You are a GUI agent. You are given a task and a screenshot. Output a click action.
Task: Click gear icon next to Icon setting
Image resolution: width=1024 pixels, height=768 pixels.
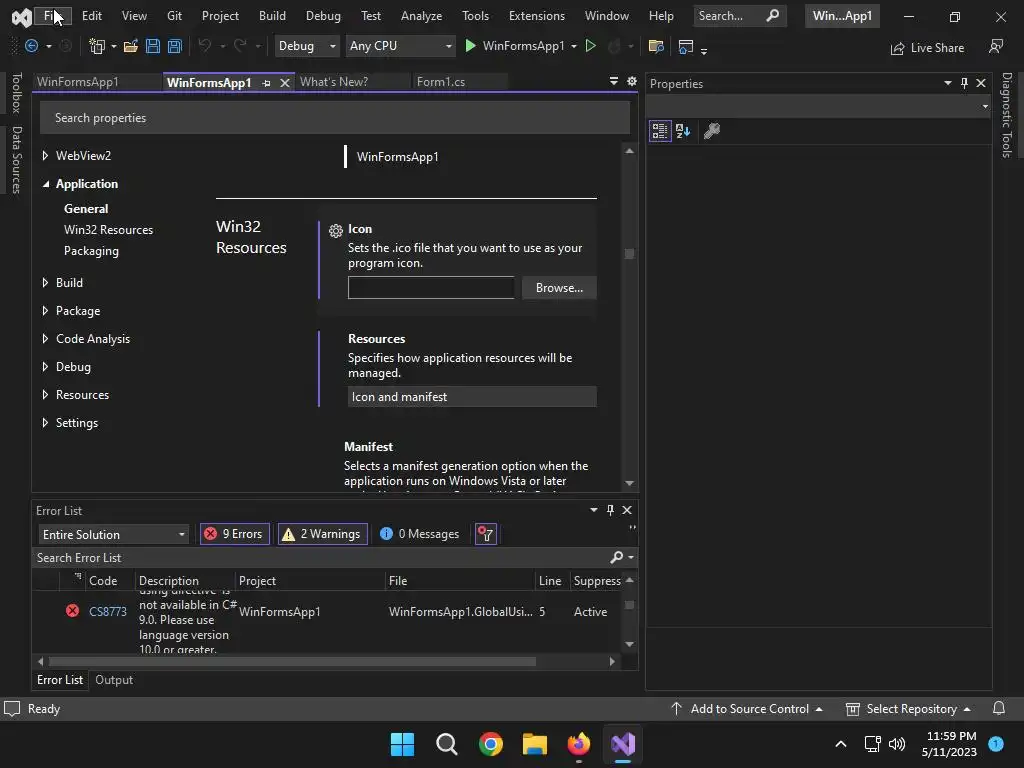[x=336, y=231]
